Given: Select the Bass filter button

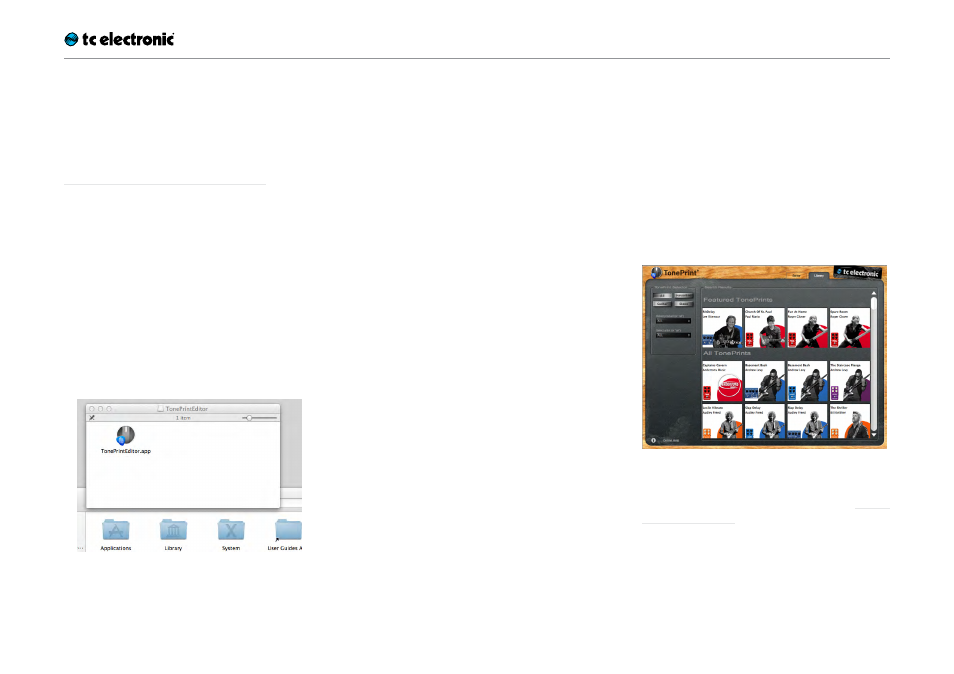Looking at the screenshot, I should [683, 304].
